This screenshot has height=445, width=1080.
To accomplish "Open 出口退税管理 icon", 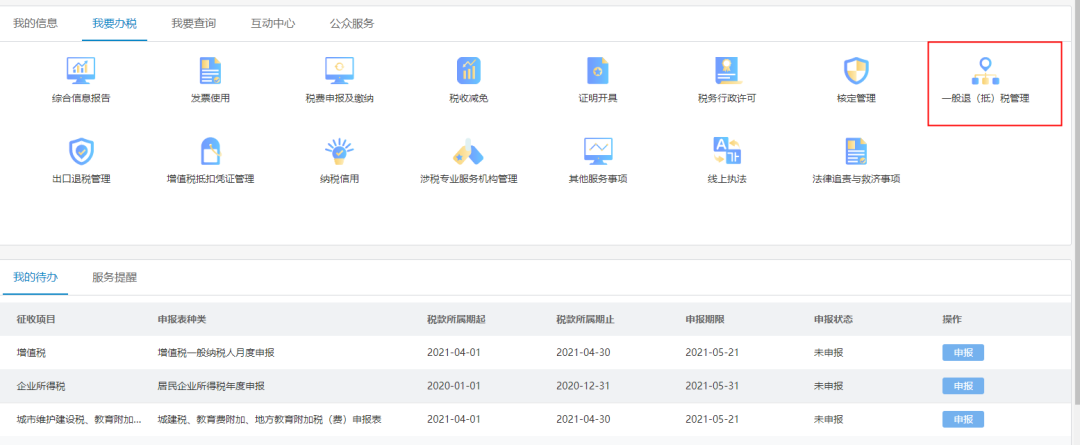I will tap(81, 152).
